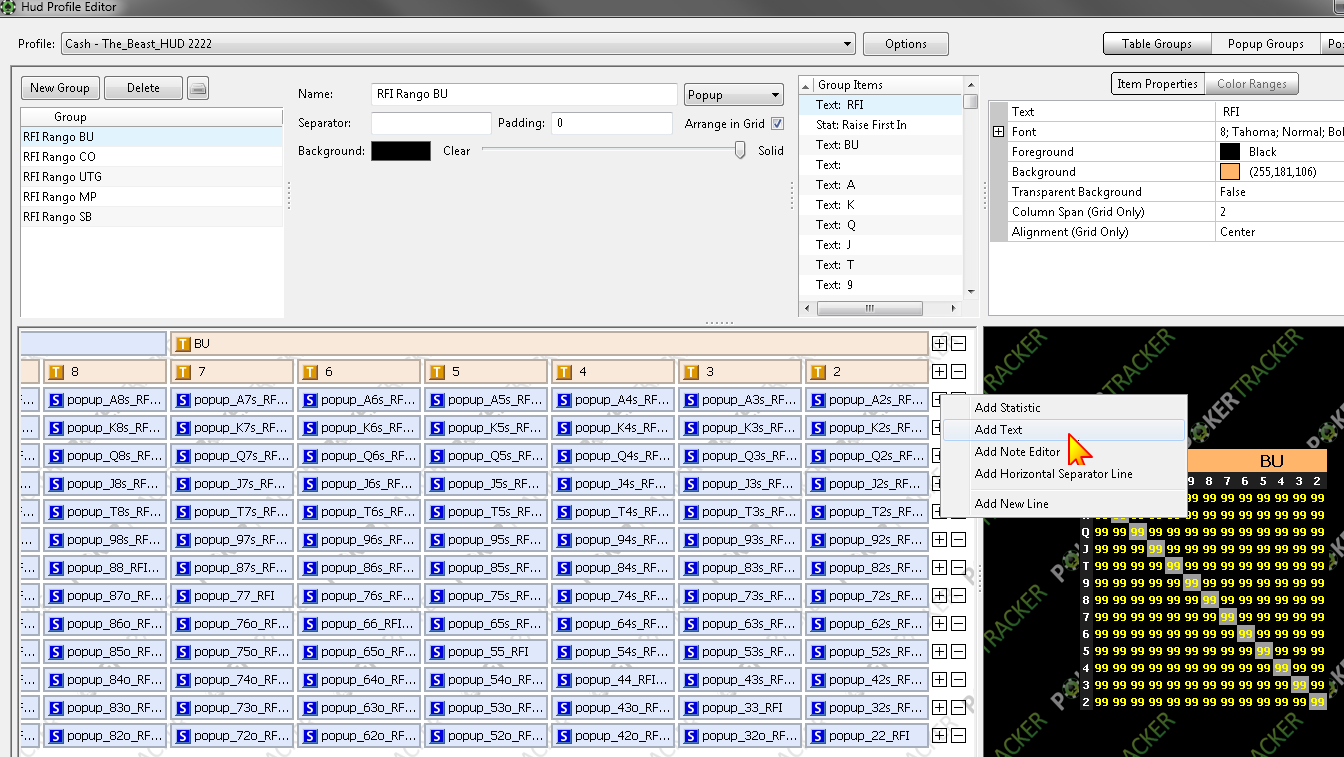Click minus icon on BU header row
This screenshot has width=1344, height=757.
(958, 344)
